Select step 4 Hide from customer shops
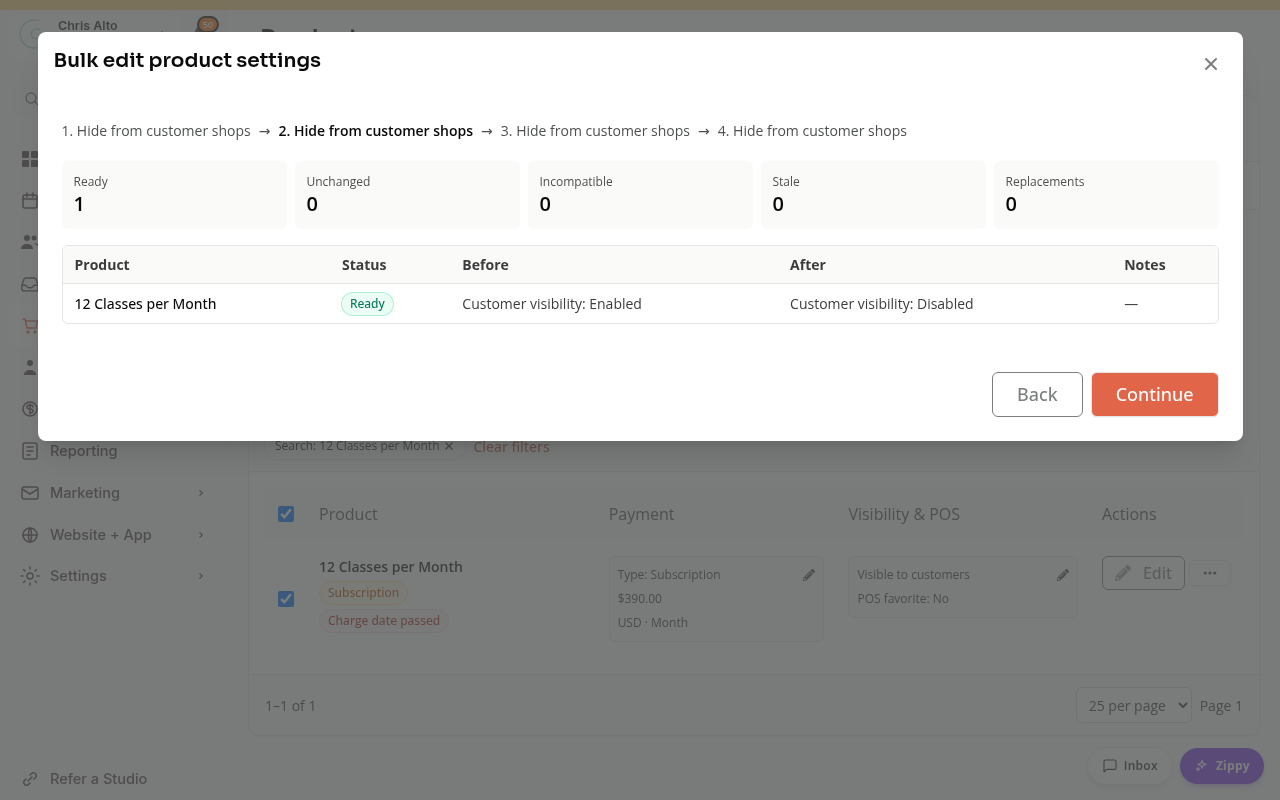The height and width of the screenshot is (800, 1280). tap(812, 131)
